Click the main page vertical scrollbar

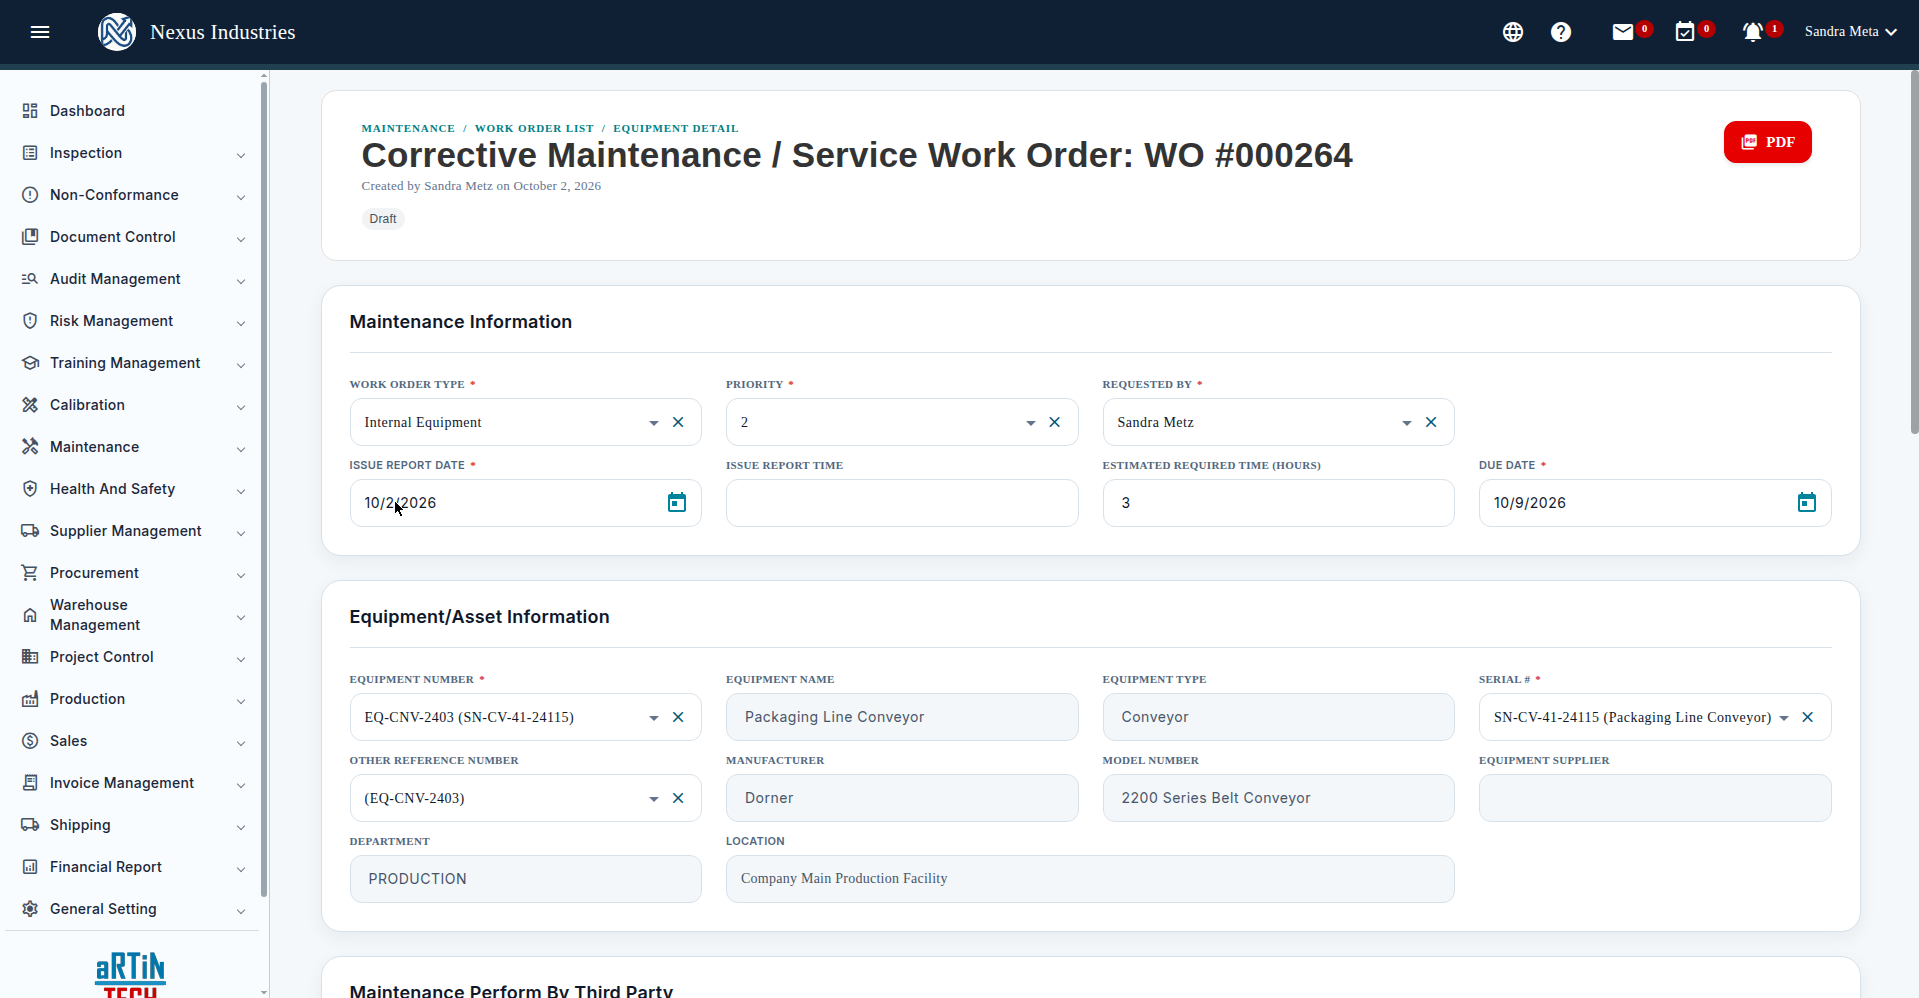1914,253
